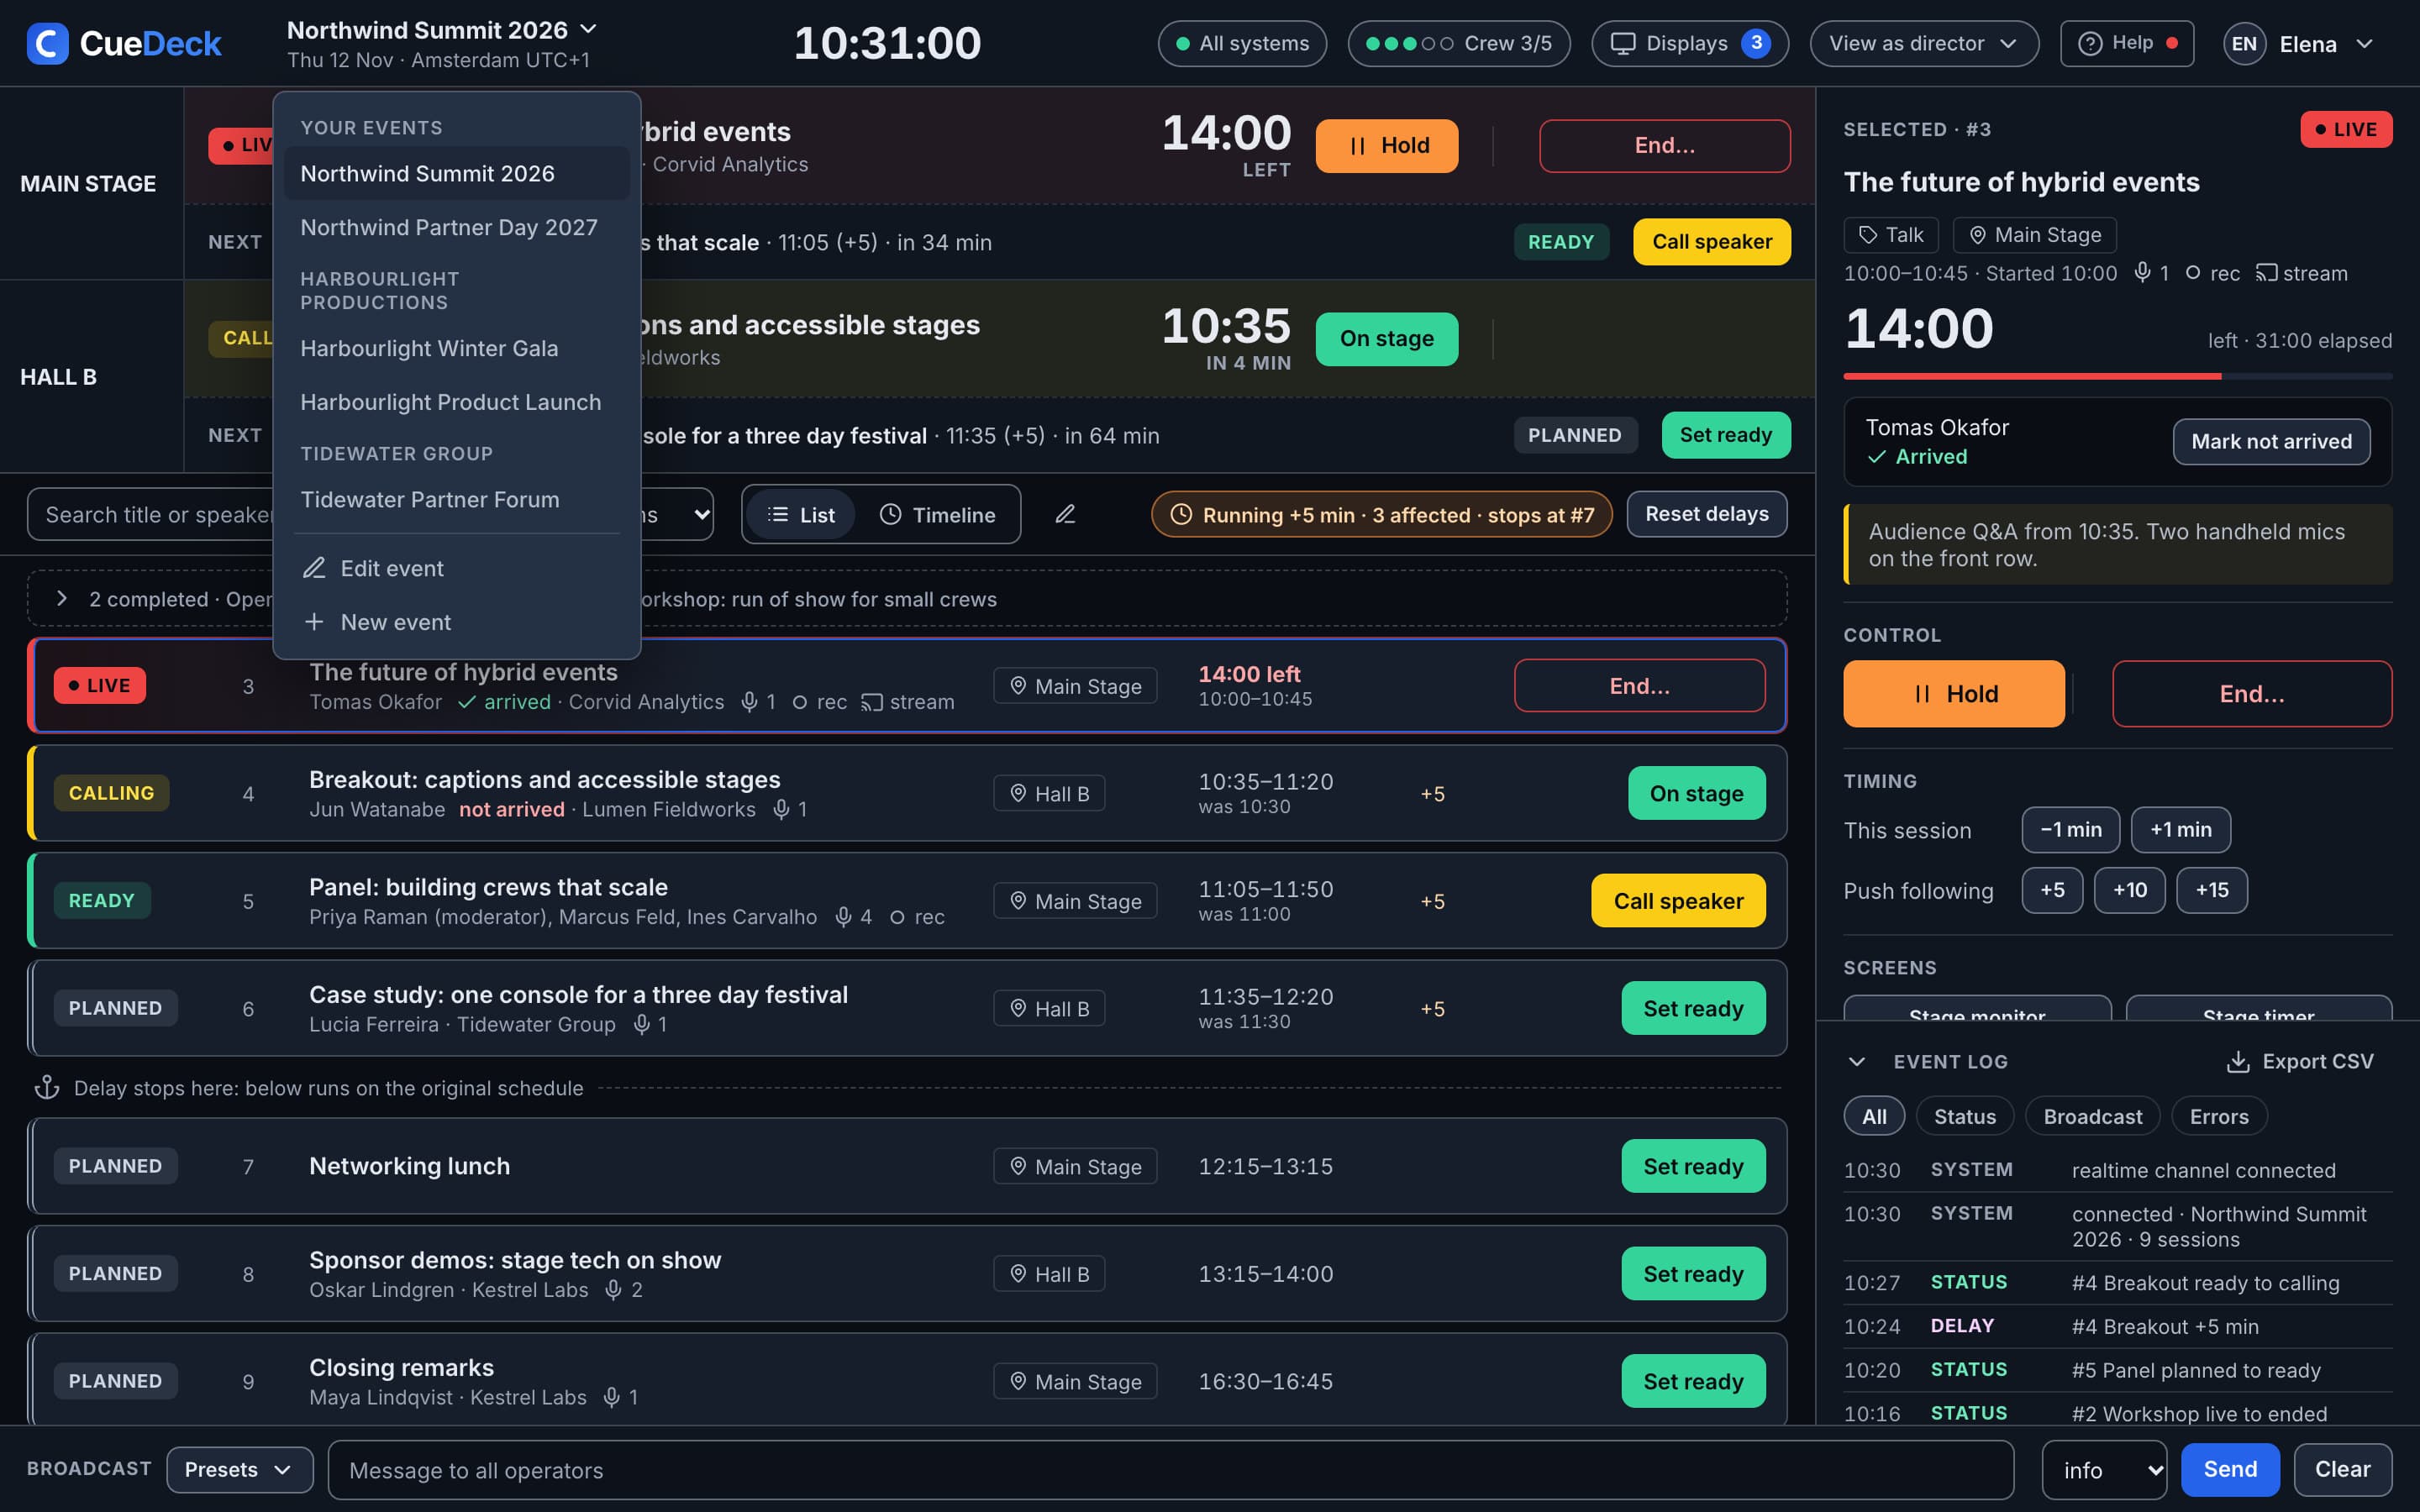Select Harbourlight Winter Gala event
This screenshot has height=1512, width=2420.
(x=456, y=348)
